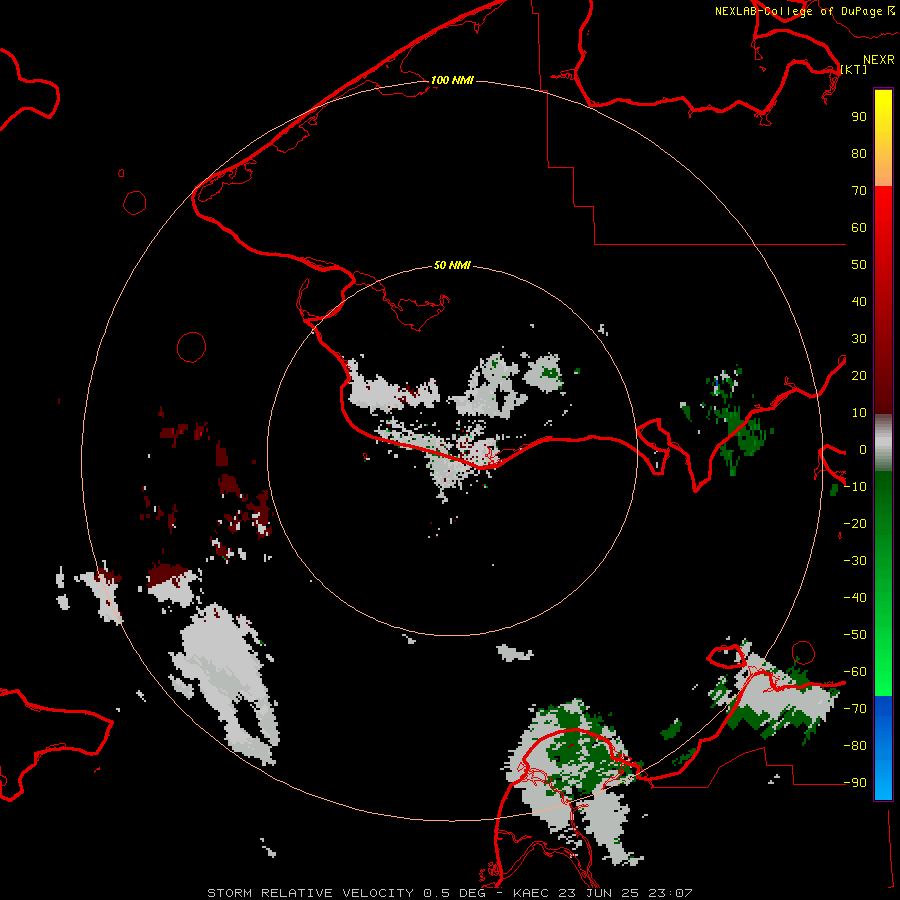Screen dimensions: 900x900
Task: Select the positive 40 scale label
Action: tap(859, 301)
